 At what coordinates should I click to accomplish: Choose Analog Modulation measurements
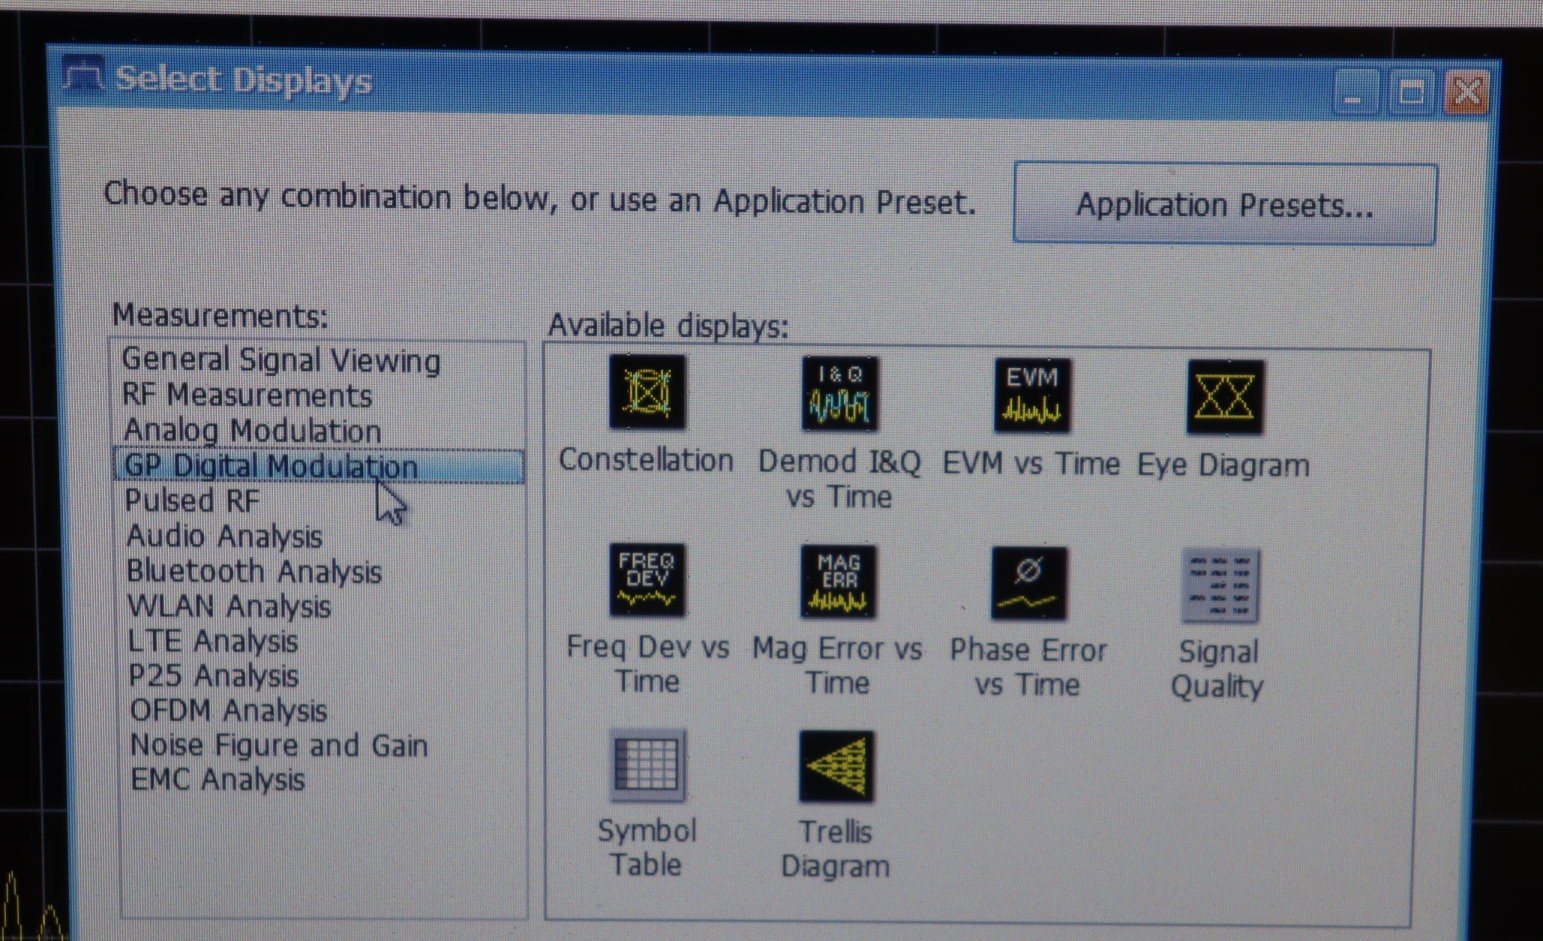pos(252,430)
